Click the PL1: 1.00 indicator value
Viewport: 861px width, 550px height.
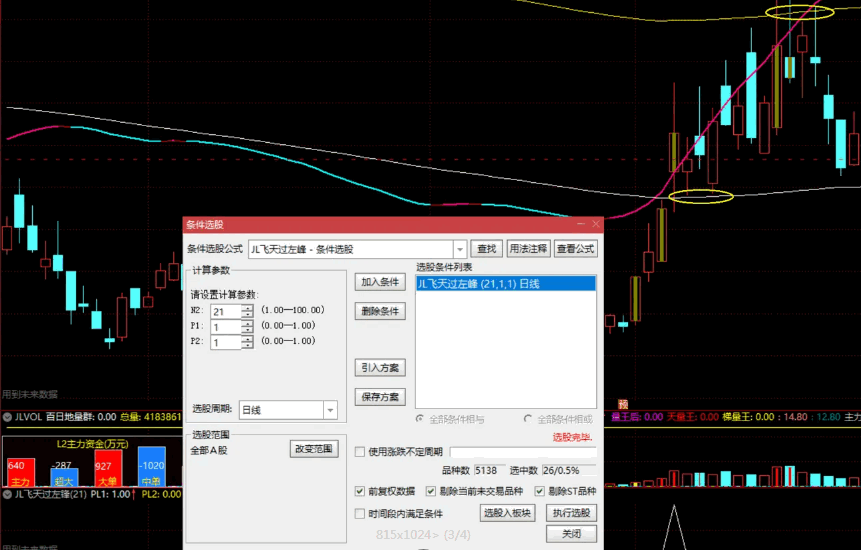coord(110,494)
